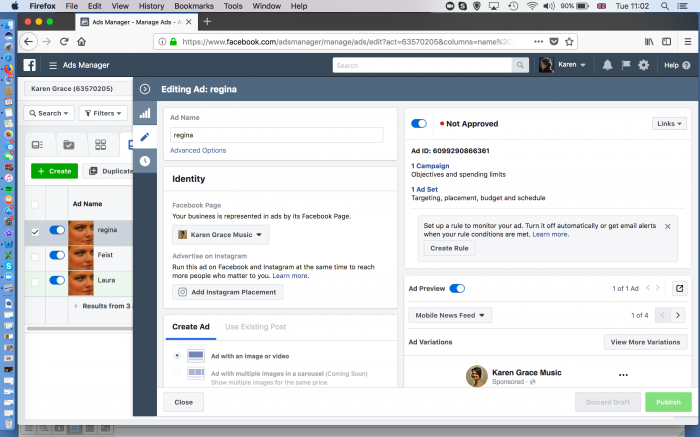The image size is (700, 437).
Task: Click the Ad Name input field
Action: click(276, 135)
